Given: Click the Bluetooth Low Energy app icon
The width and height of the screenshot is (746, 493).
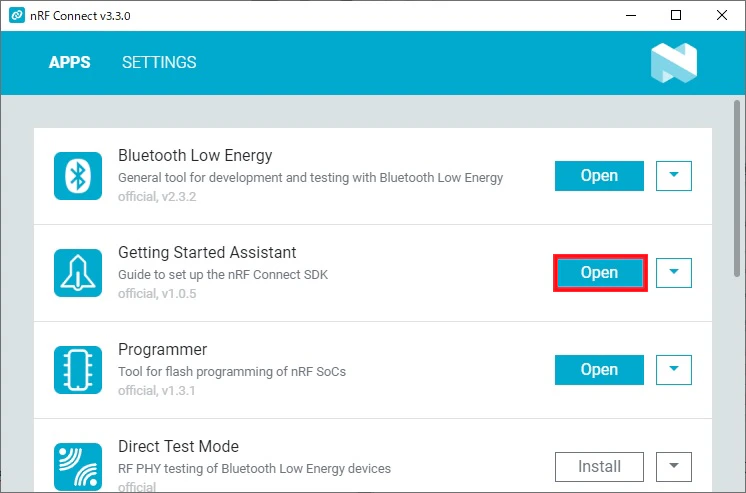Looking at the screenshot, I should [x=78, y=176].
